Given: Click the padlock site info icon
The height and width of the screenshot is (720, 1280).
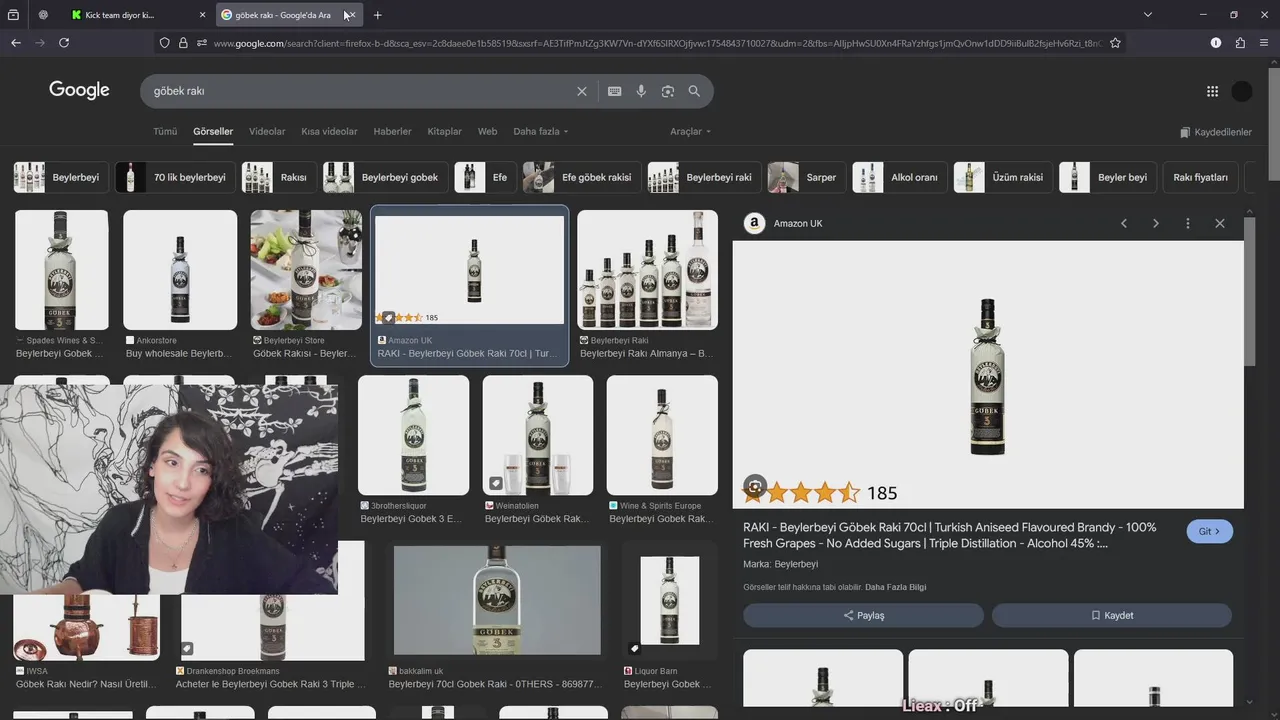Looking at the screenshot, I should [183, 43].
